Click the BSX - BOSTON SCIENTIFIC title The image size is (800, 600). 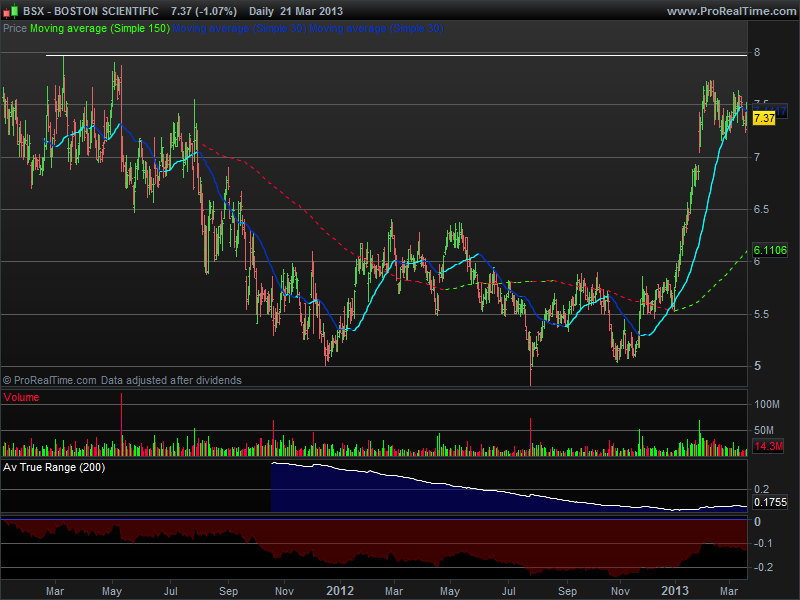click(92, 11)
